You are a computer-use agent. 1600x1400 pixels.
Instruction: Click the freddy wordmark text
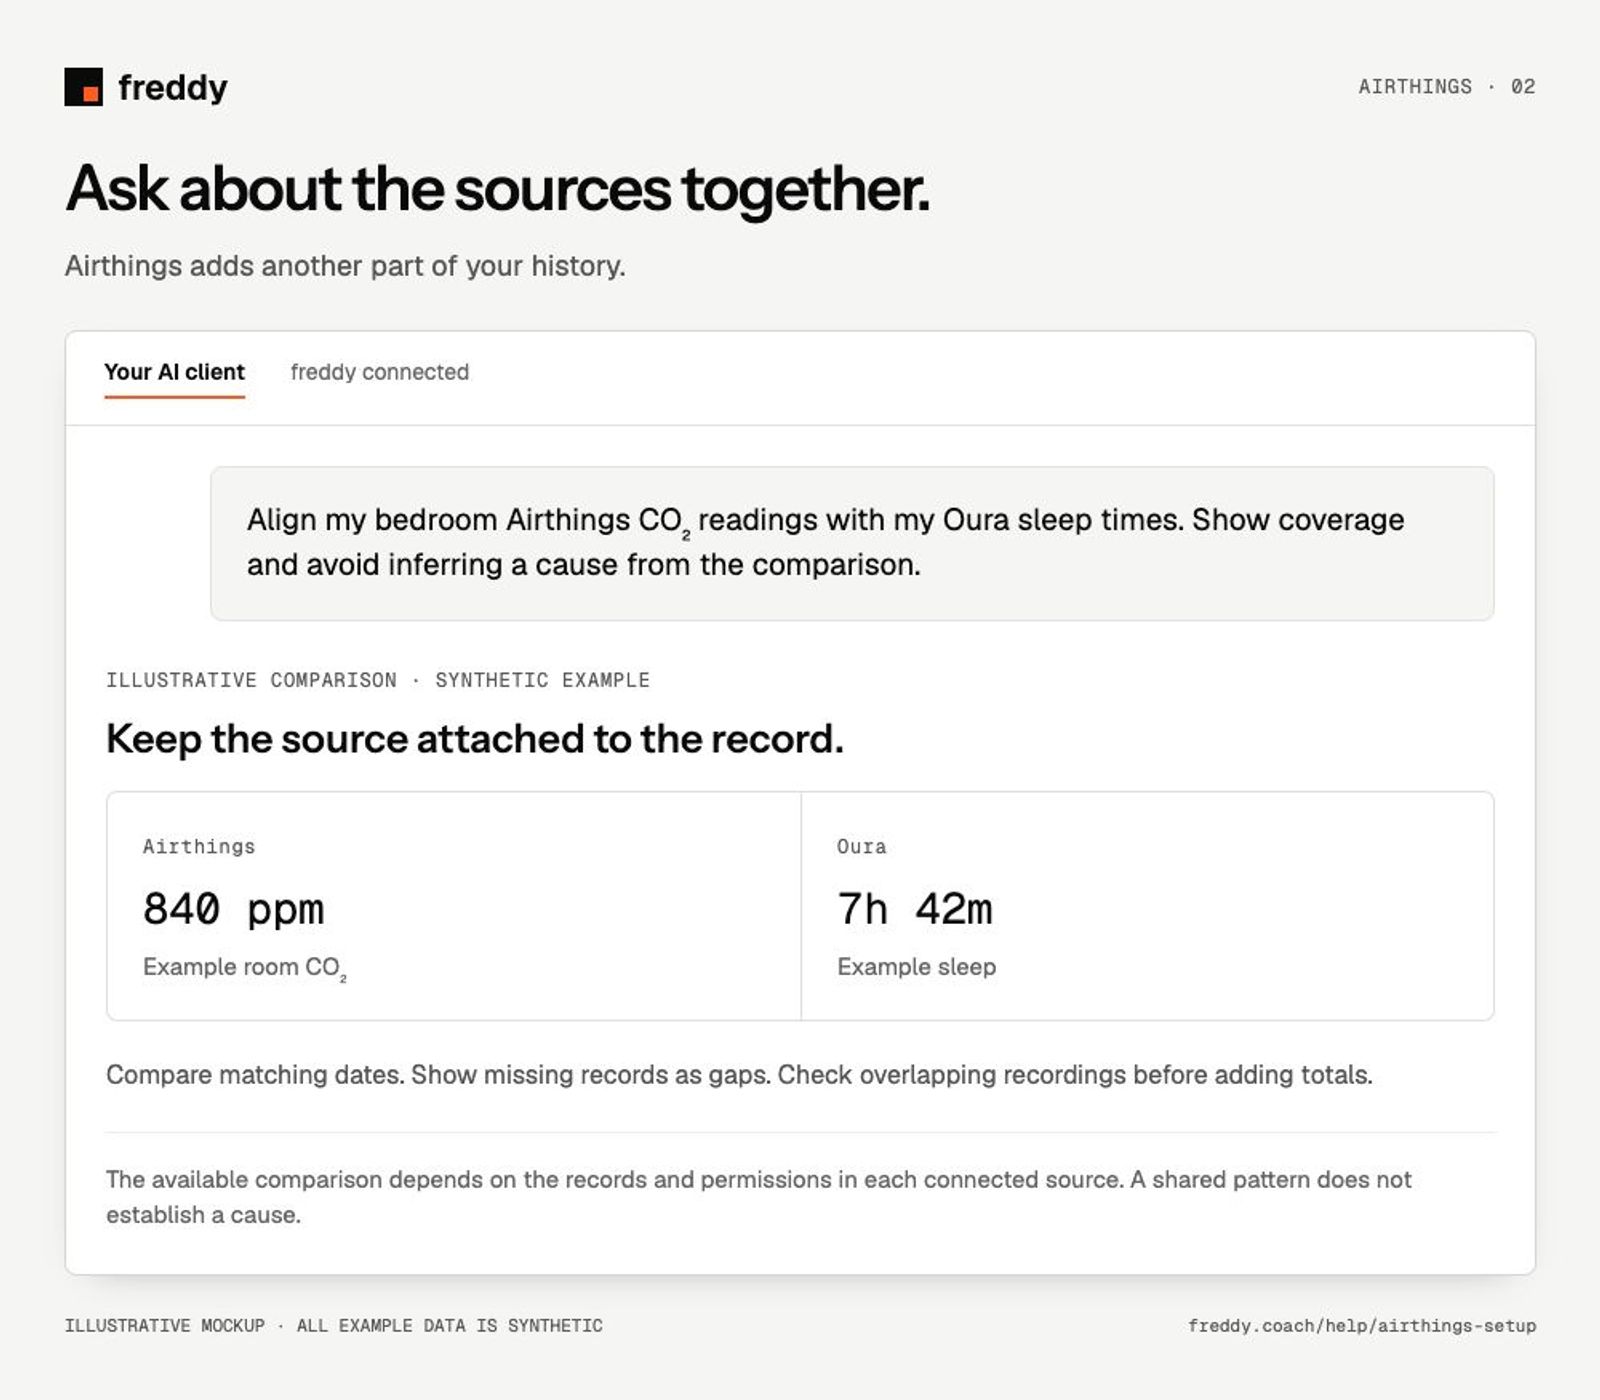(173, 87)
